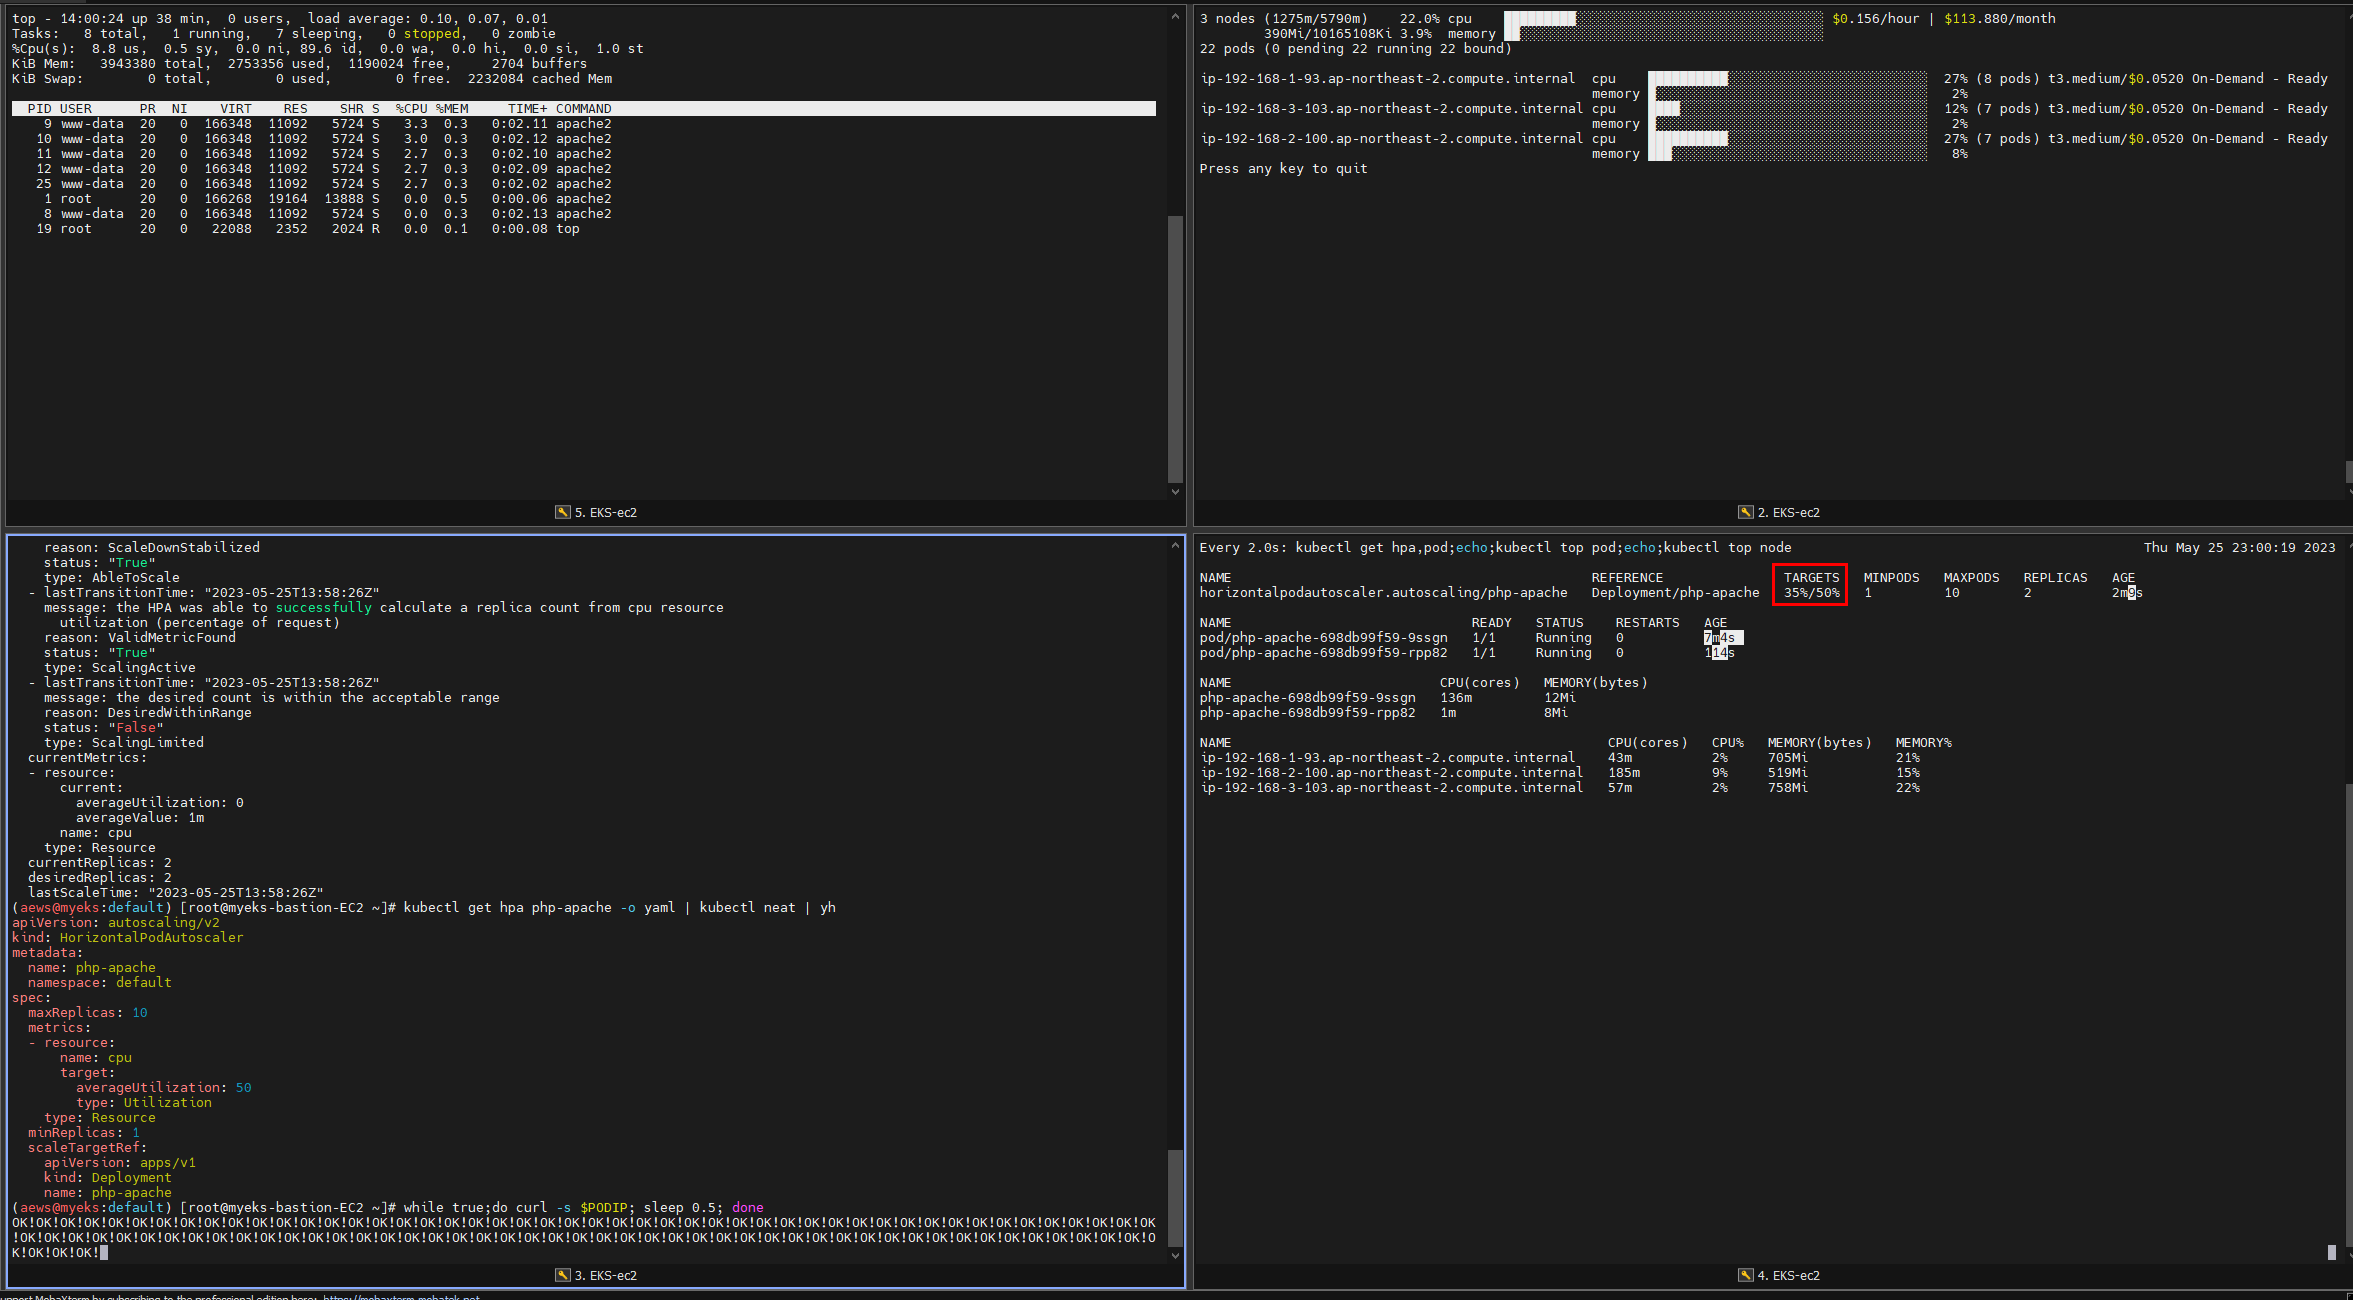
Task: Click session icon of tab 2. EKS-ec2
Action: coord(1746,512)
